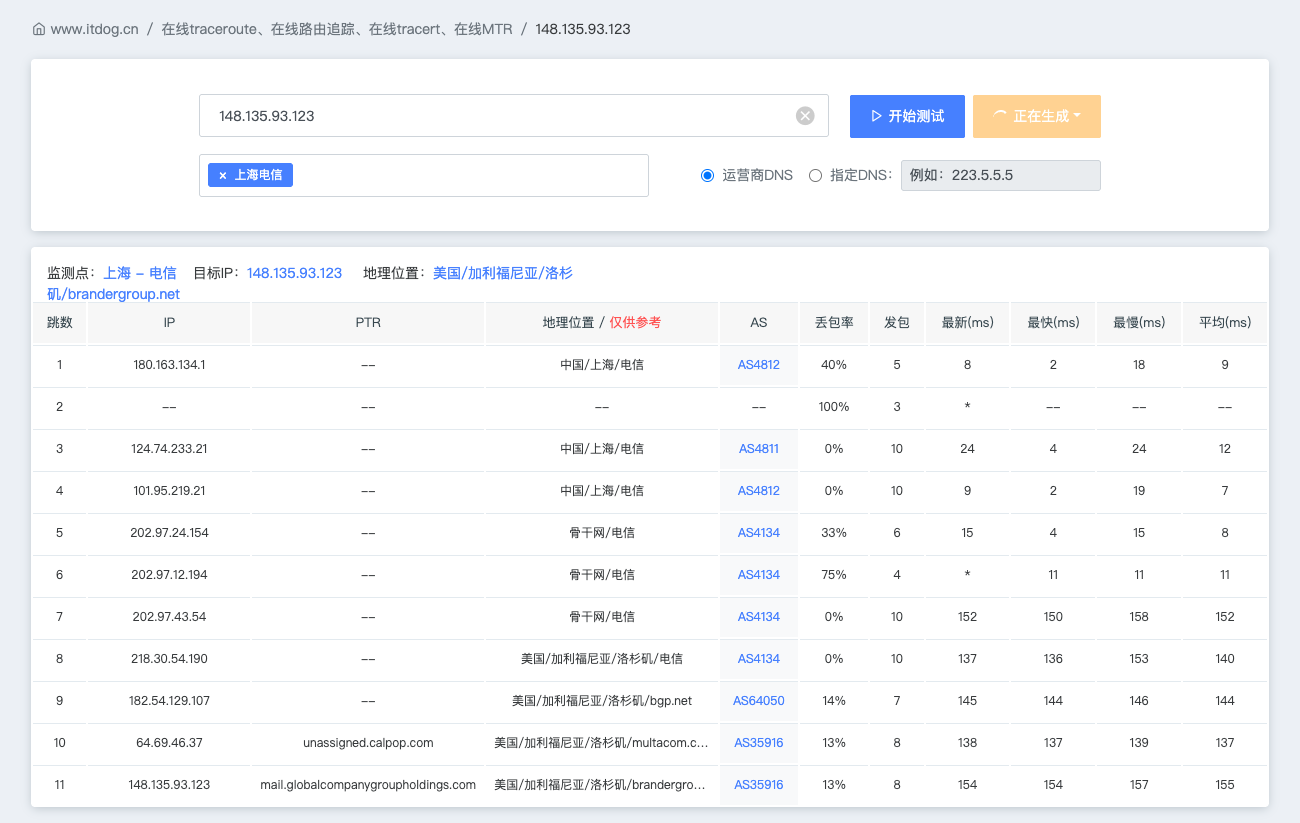Viewport: 1300px width, 823px height.
Task: Open AS4134 link for 202.97.12.194
Action: click(759, 575)
